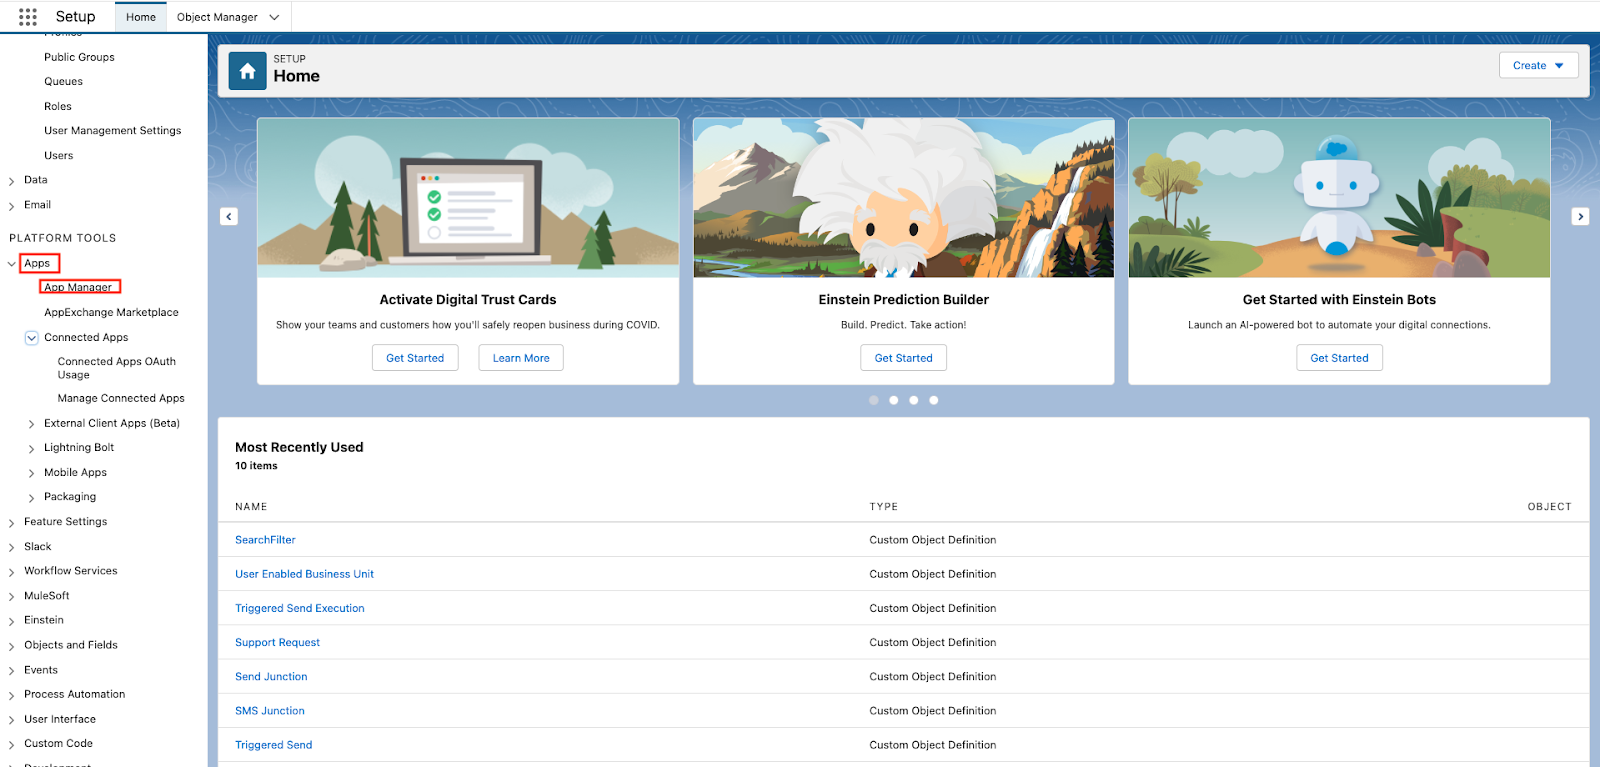Viewport: 1600px width, 767px height.
Task: Go to previous carousel slide arrow
Action: pyautogui.click(x=229, y=216)
